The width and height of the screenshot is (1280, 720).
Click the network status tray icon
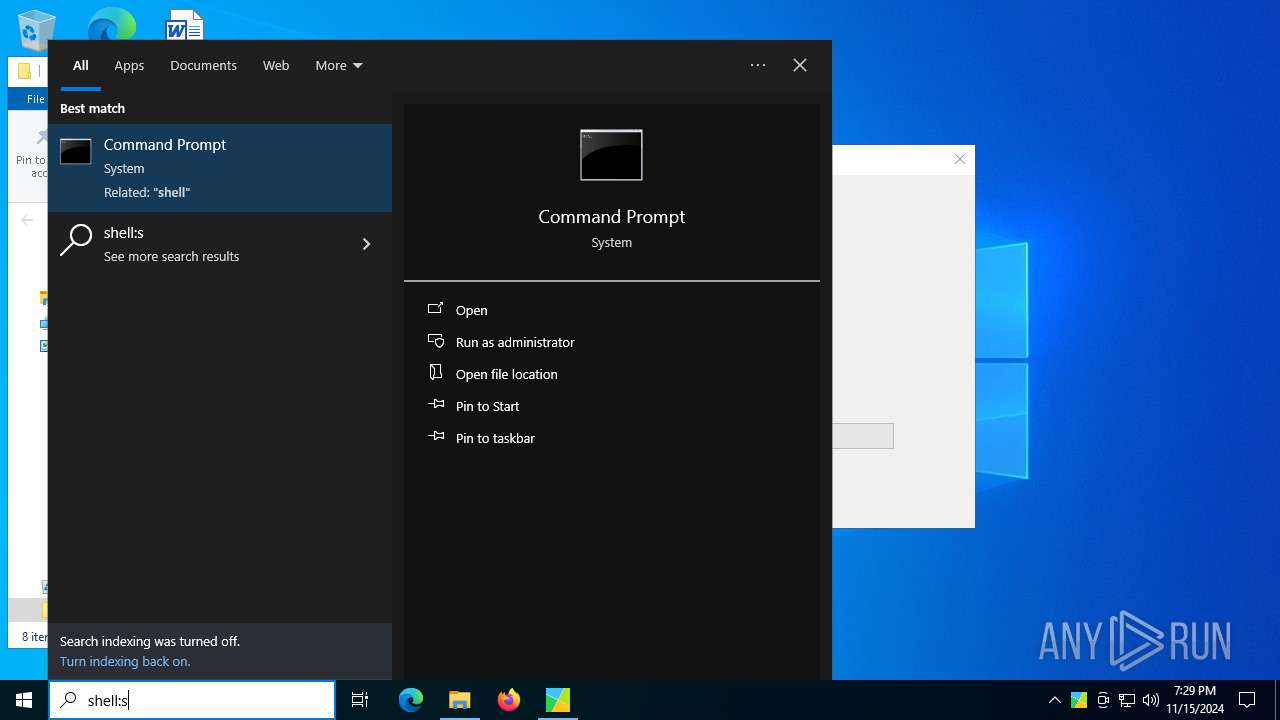pos(1127,700)
